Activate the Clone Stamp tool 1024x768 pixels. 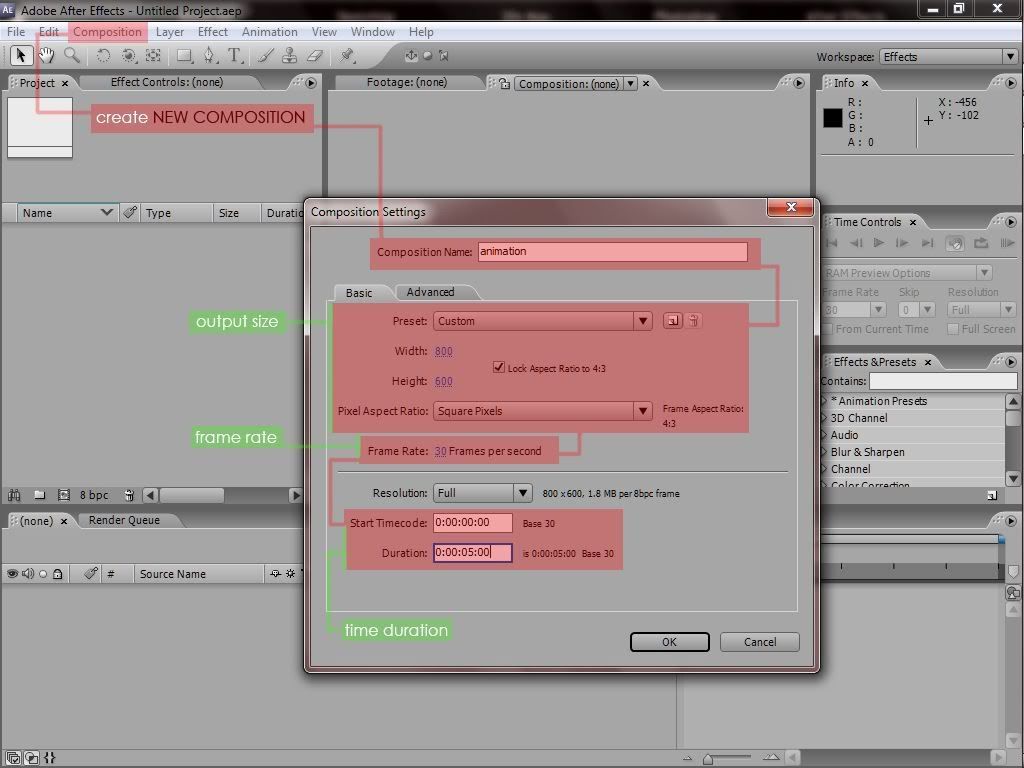point(289,56)
